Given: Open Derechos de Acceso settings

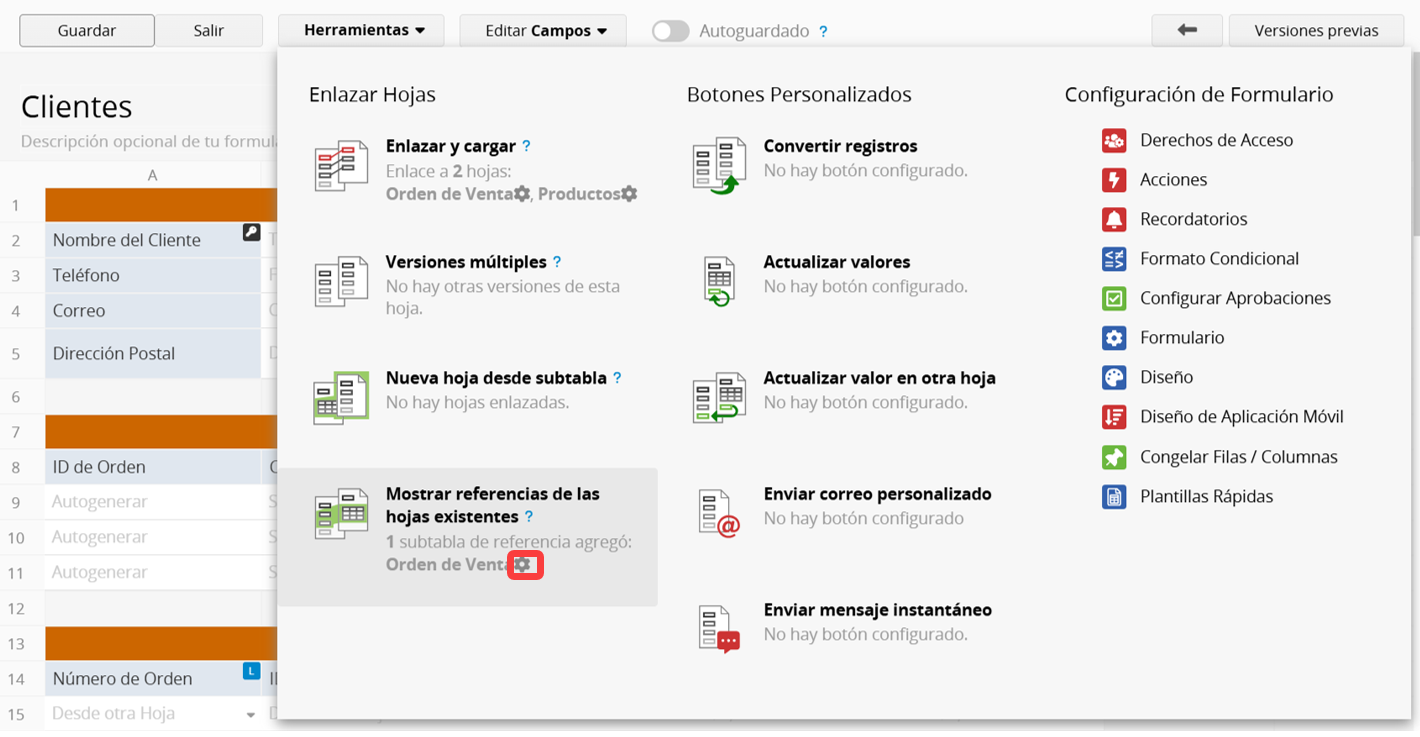Looking at the screenshot, I should tap(1113, 140).
